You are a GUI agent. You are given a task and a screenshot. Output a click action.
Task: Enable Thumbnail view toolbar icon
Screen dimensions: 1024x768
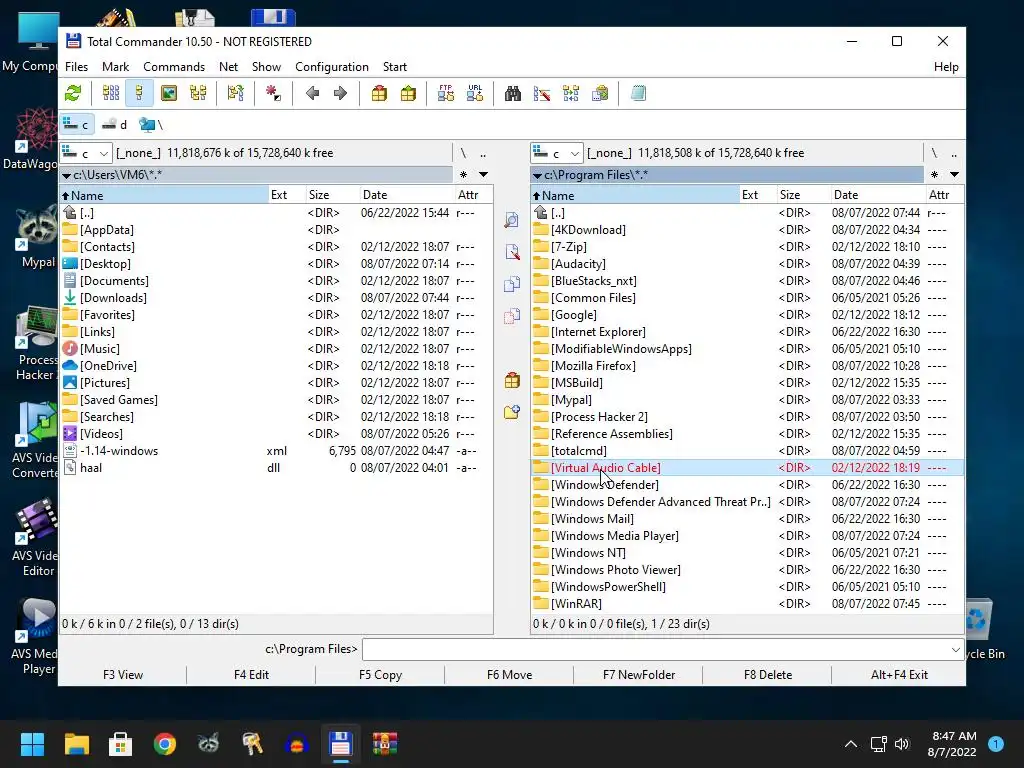[x=168, y=93]
